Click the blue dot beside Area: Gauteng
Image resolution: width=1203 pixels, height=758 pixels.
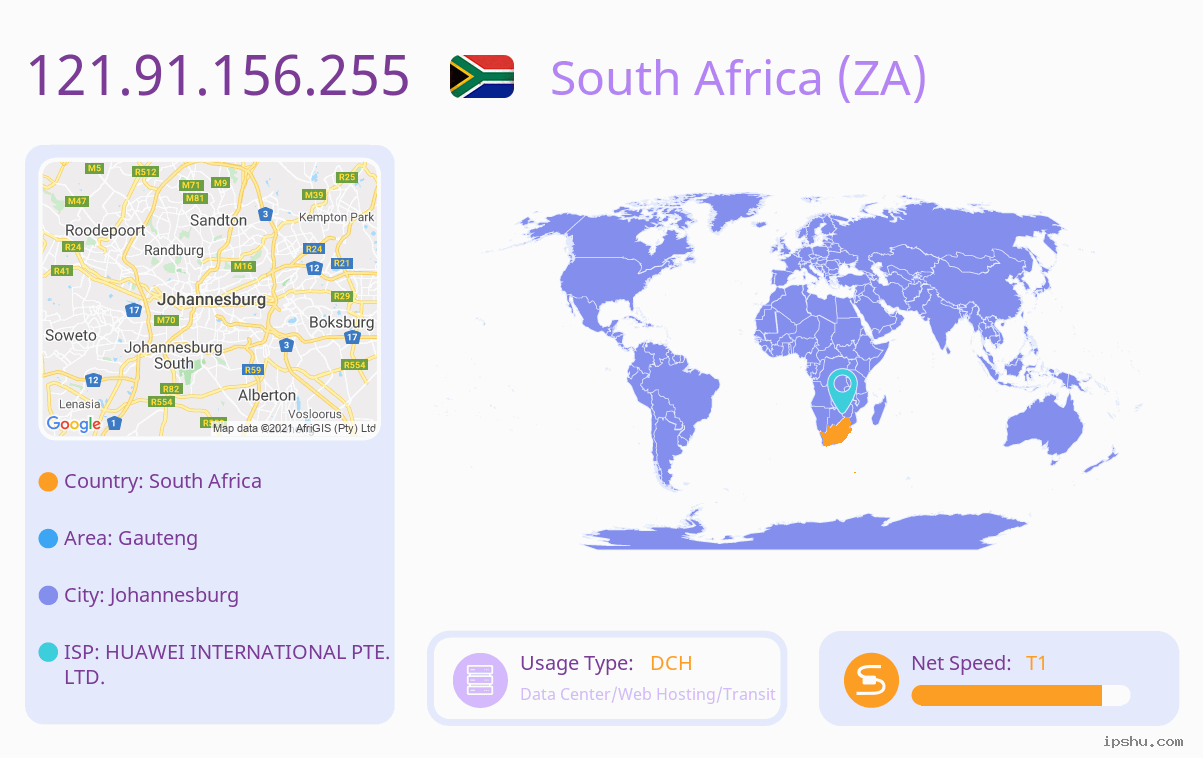click(x=48, y=539)
